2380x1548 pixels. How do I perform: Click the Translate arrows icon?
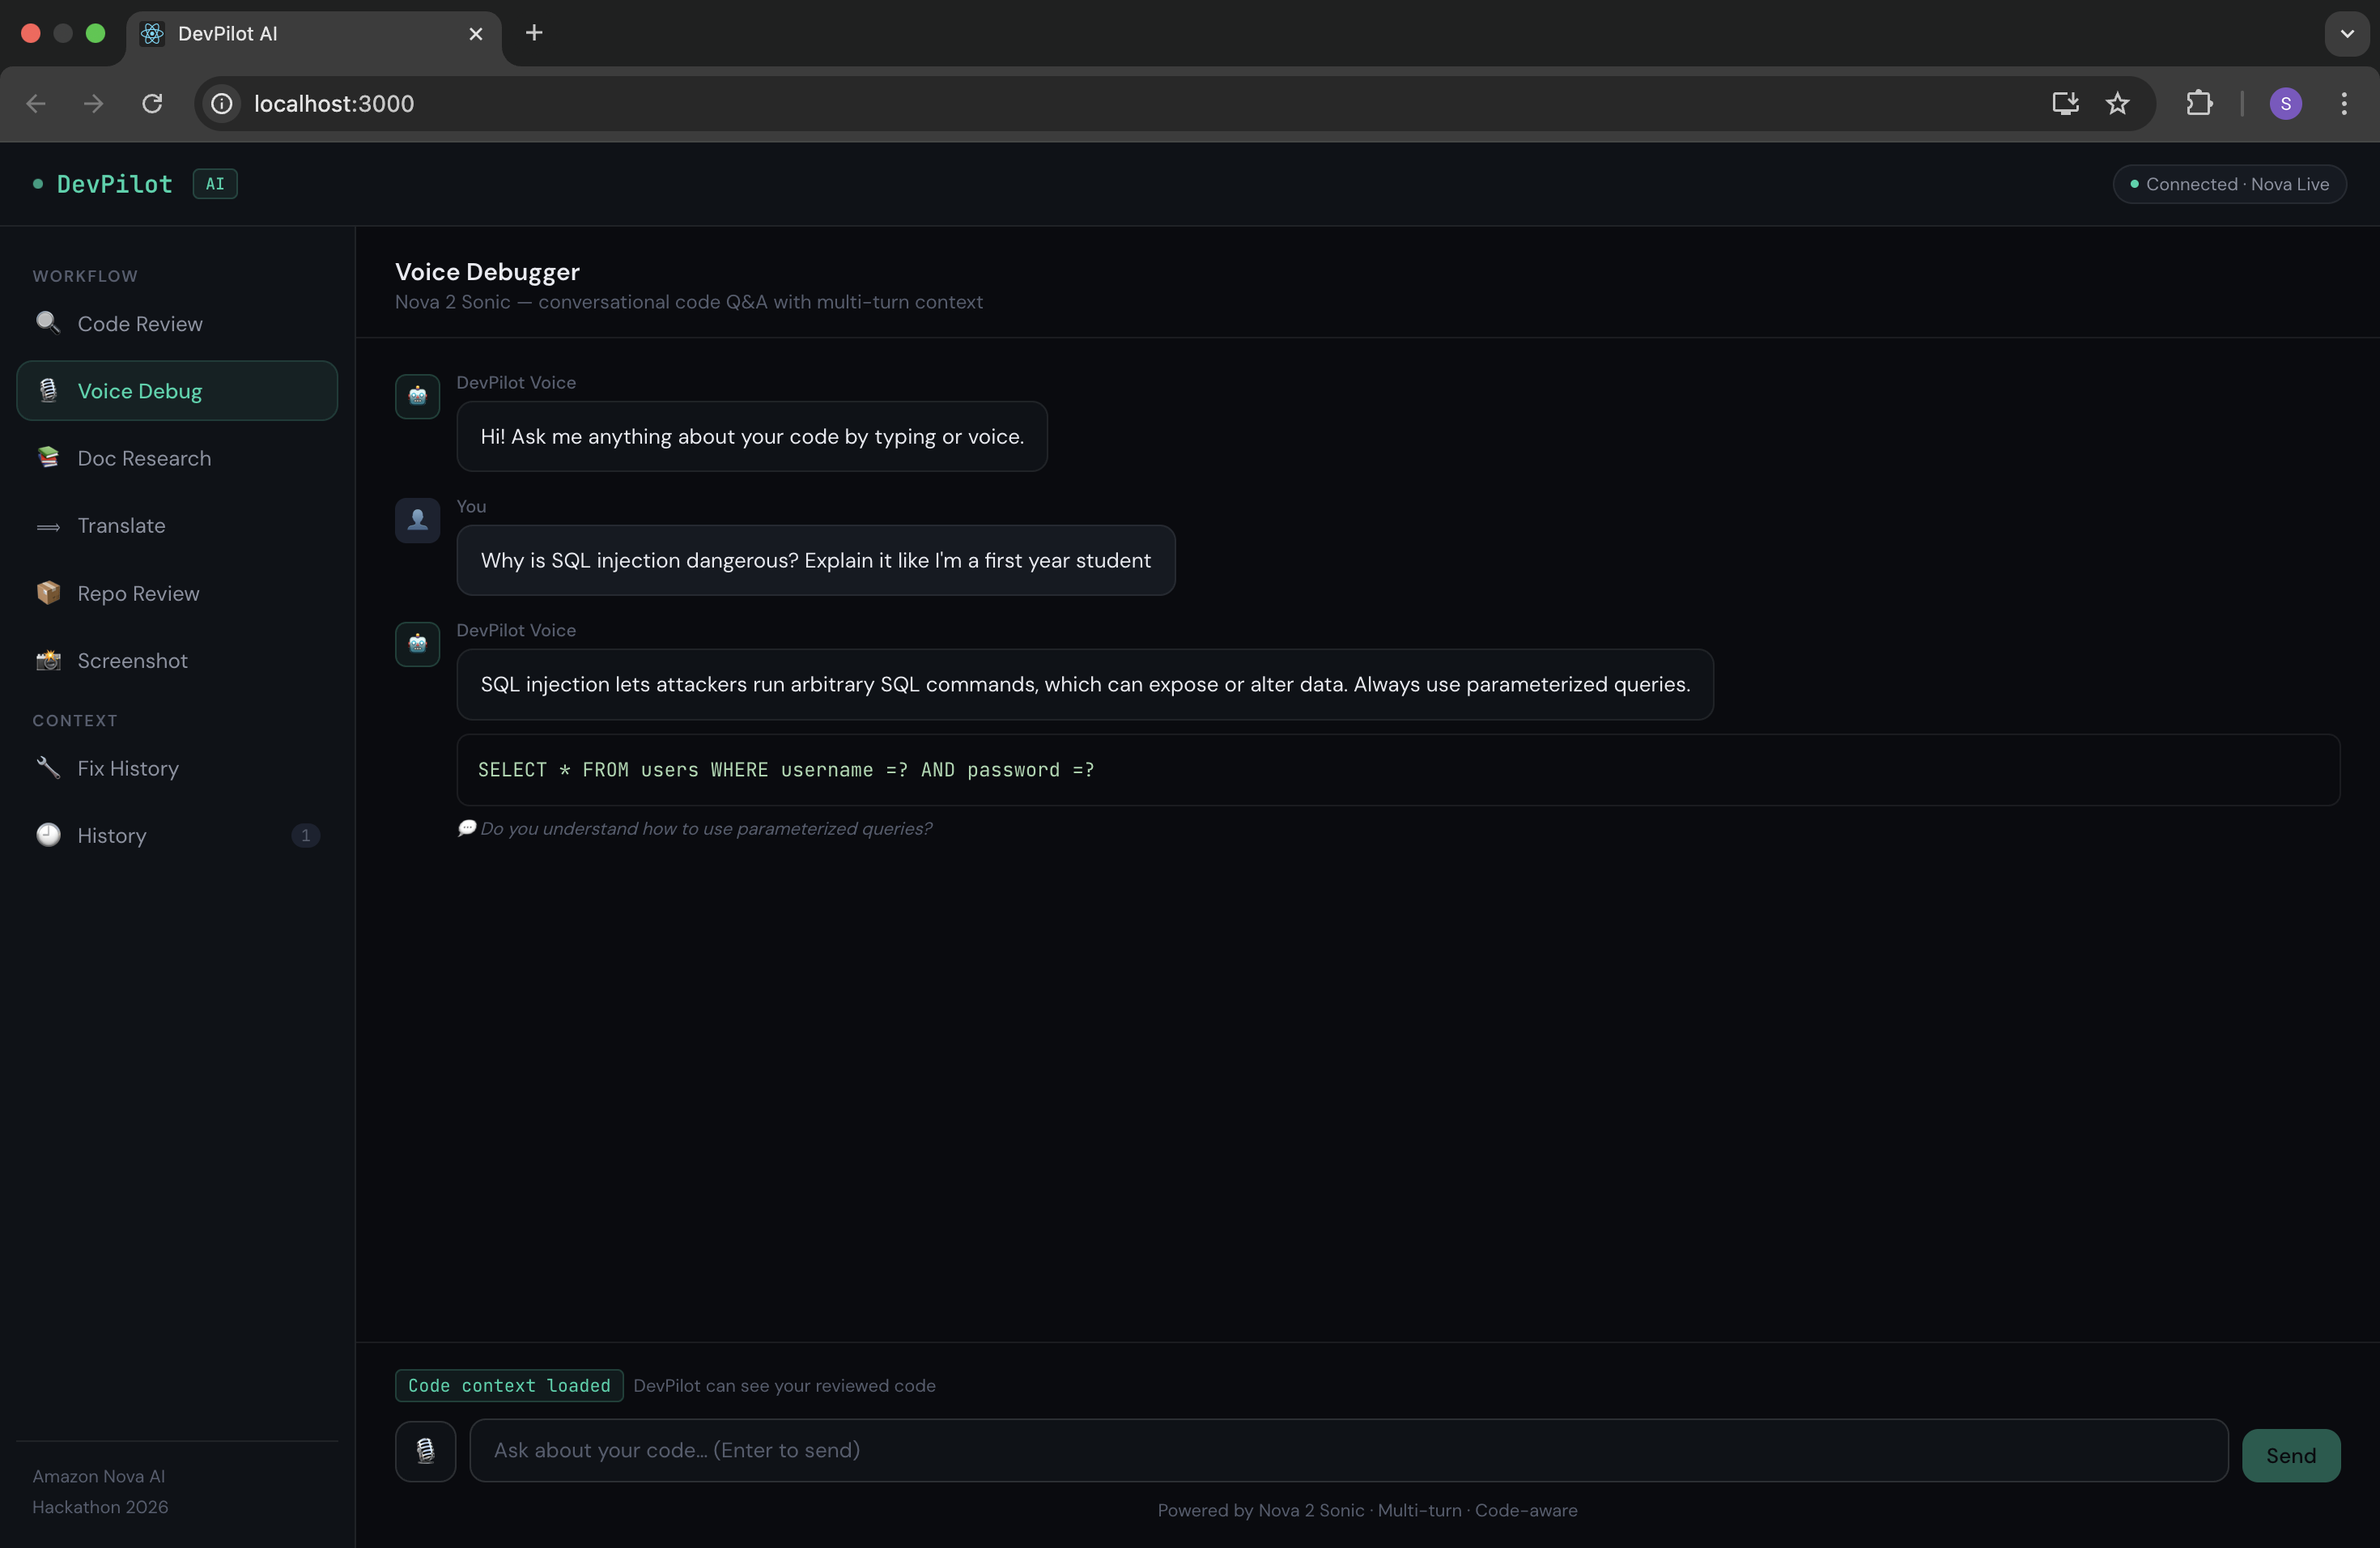point(48,526)
